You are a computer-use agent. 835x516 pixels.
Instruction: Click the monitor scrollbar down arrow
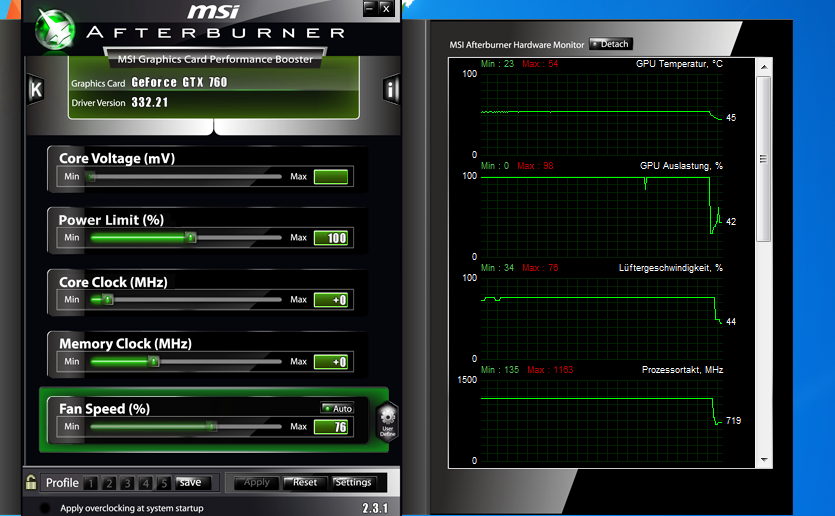point(764,460)
